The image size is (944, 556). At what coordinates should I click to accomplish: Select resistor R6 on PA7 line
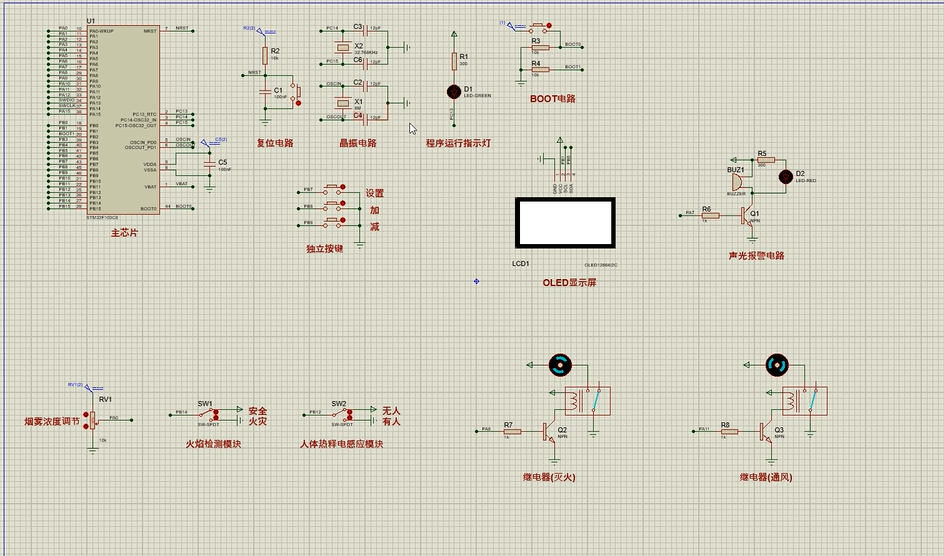pos(710,215)
